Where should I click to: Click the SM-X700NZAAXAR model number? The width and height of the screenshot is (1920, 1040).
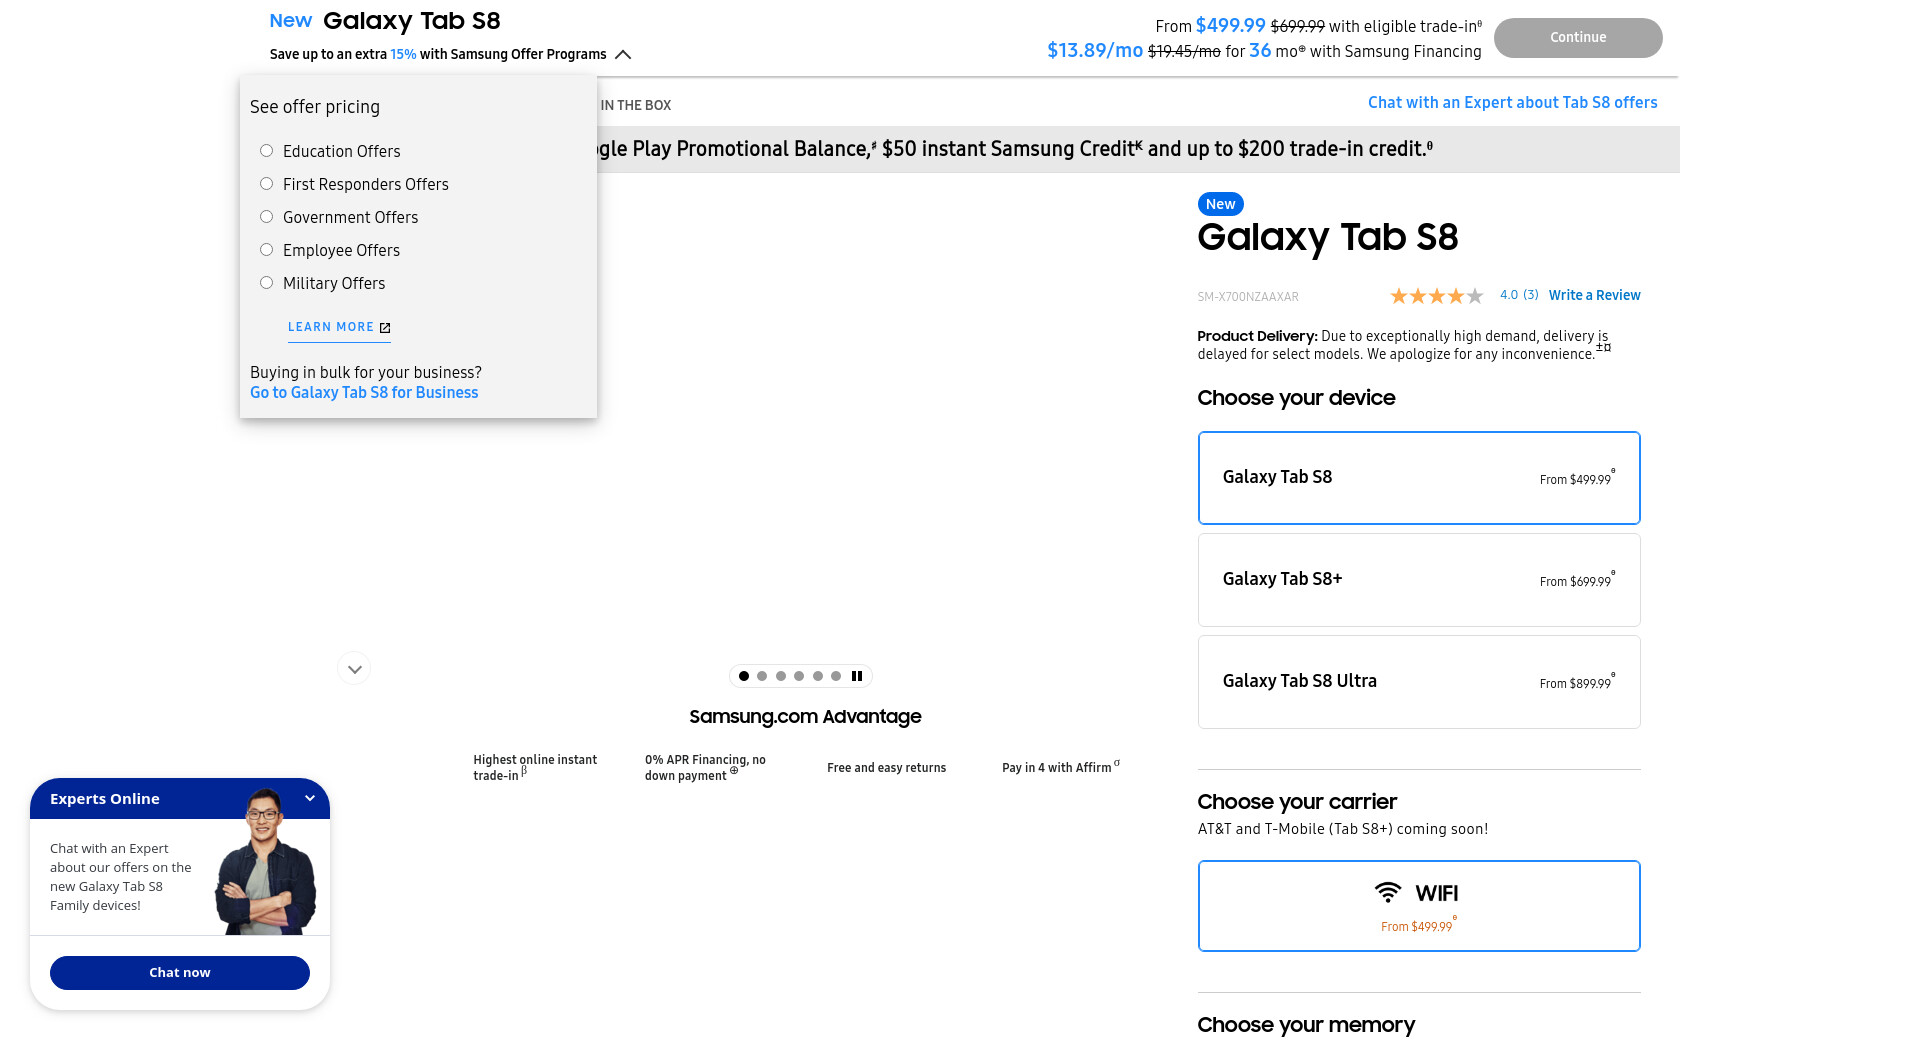click(x=1248, y=297)
